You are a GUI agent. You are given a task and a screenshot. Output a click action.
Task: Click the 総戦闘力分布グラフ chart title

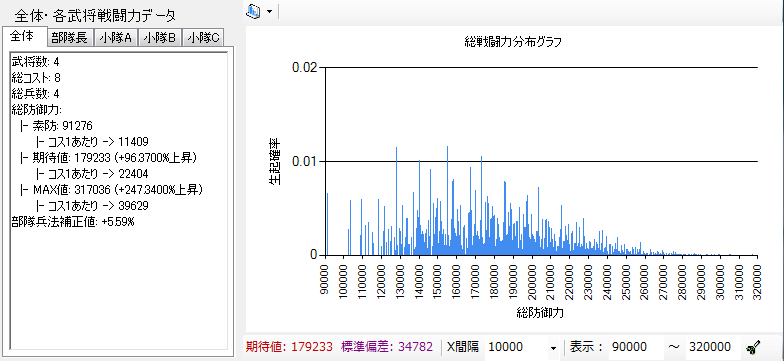(x=512, y=42)
